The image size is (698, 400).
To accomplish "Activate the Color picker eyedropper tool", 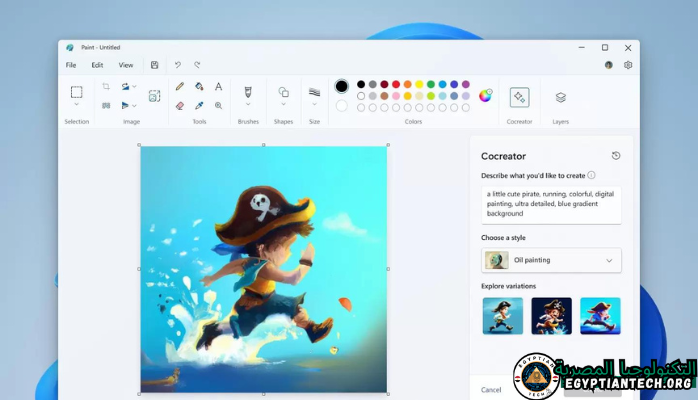I will click(x=199, y=105).
